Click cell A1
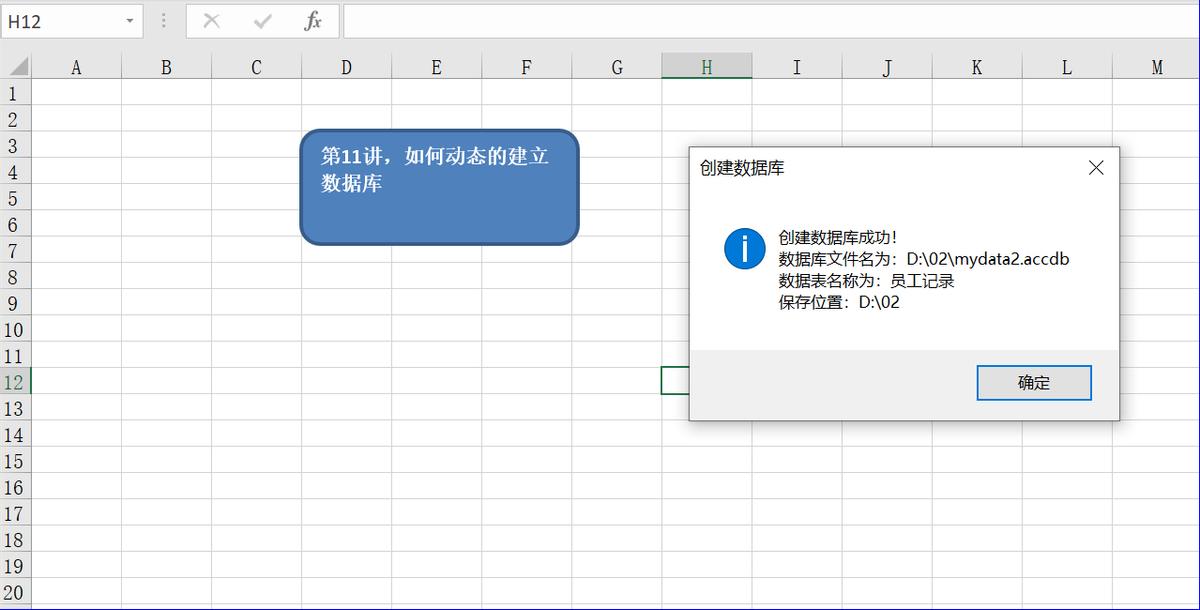 [x=76, y=93]
